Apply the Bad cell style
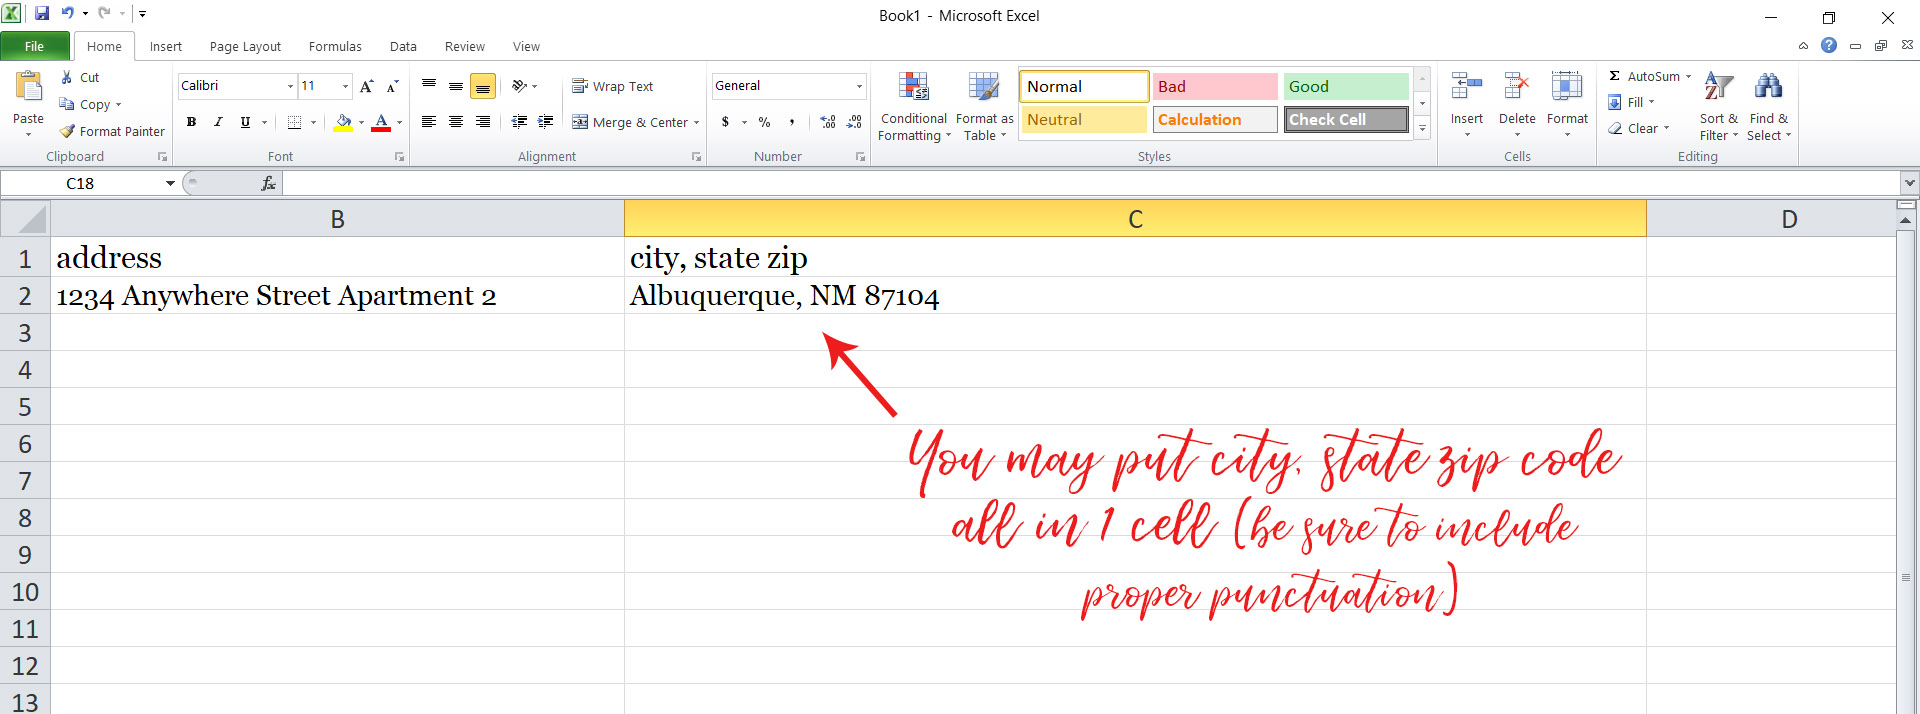This screenshot has height=714, width=1920. [x=1215, y=86]
